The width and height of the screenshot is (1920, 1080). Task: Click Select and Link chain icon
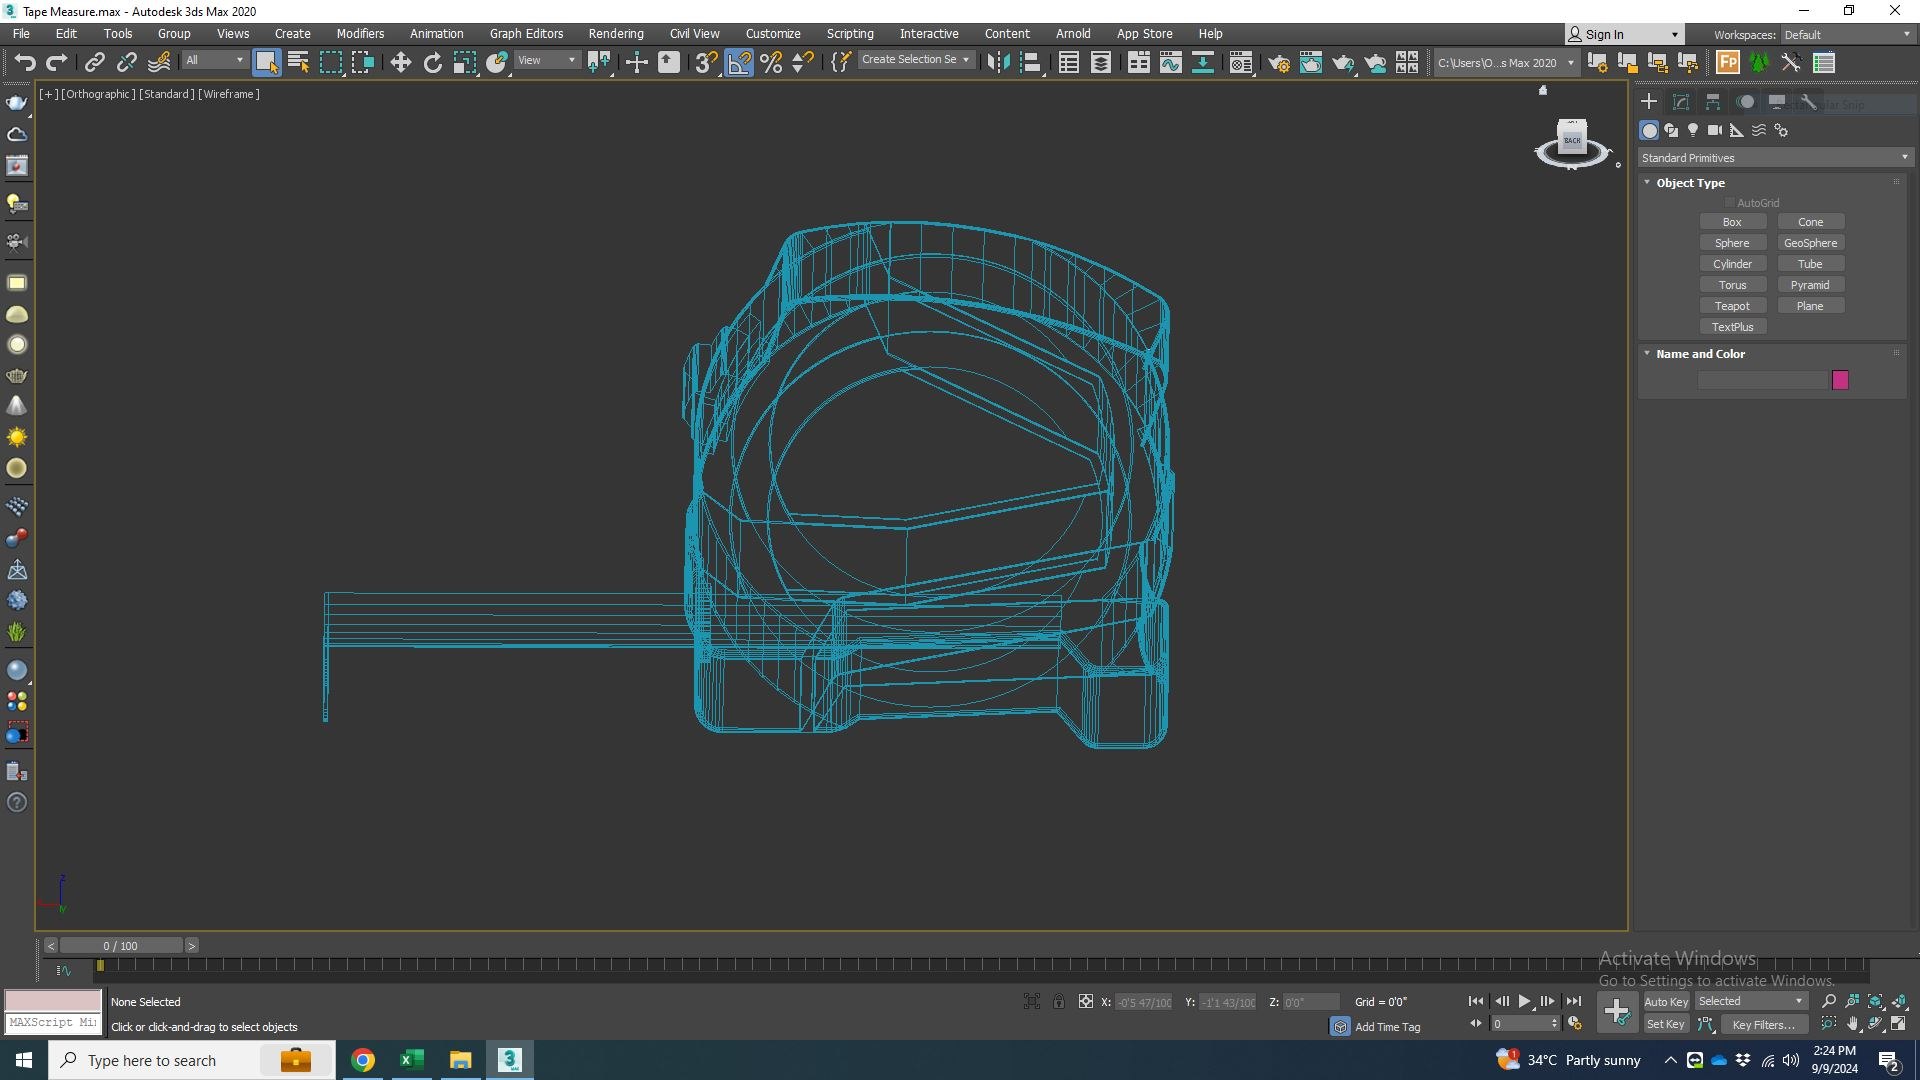pyautogui.click(x=94, y=63)
